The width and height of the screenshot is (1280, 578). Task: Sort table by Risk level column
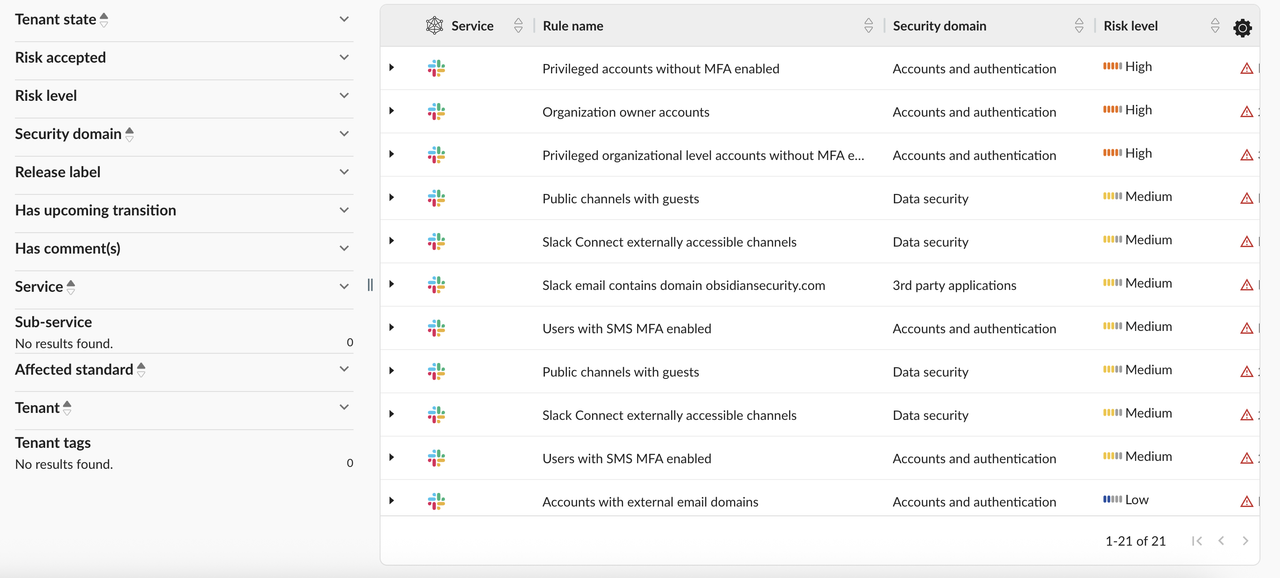tap(1214, 26)
